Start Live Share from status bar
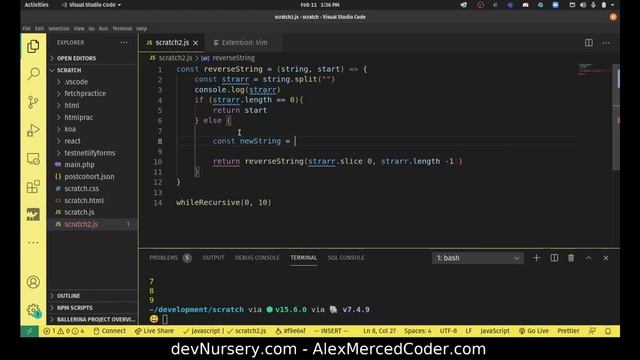Viewport: 640px width, 360px height. point(154,331)
